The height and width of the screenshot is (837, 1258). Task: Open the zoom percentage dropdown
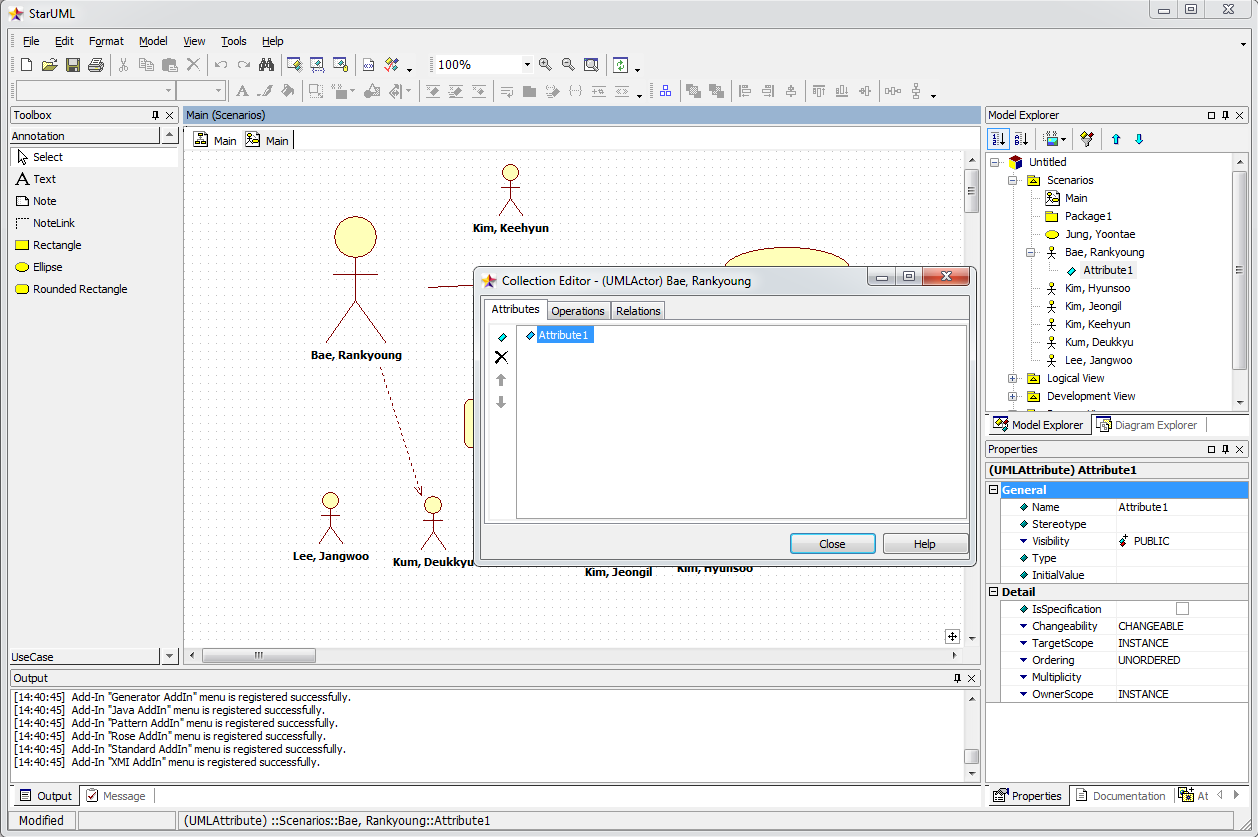(x=527, y=65)
